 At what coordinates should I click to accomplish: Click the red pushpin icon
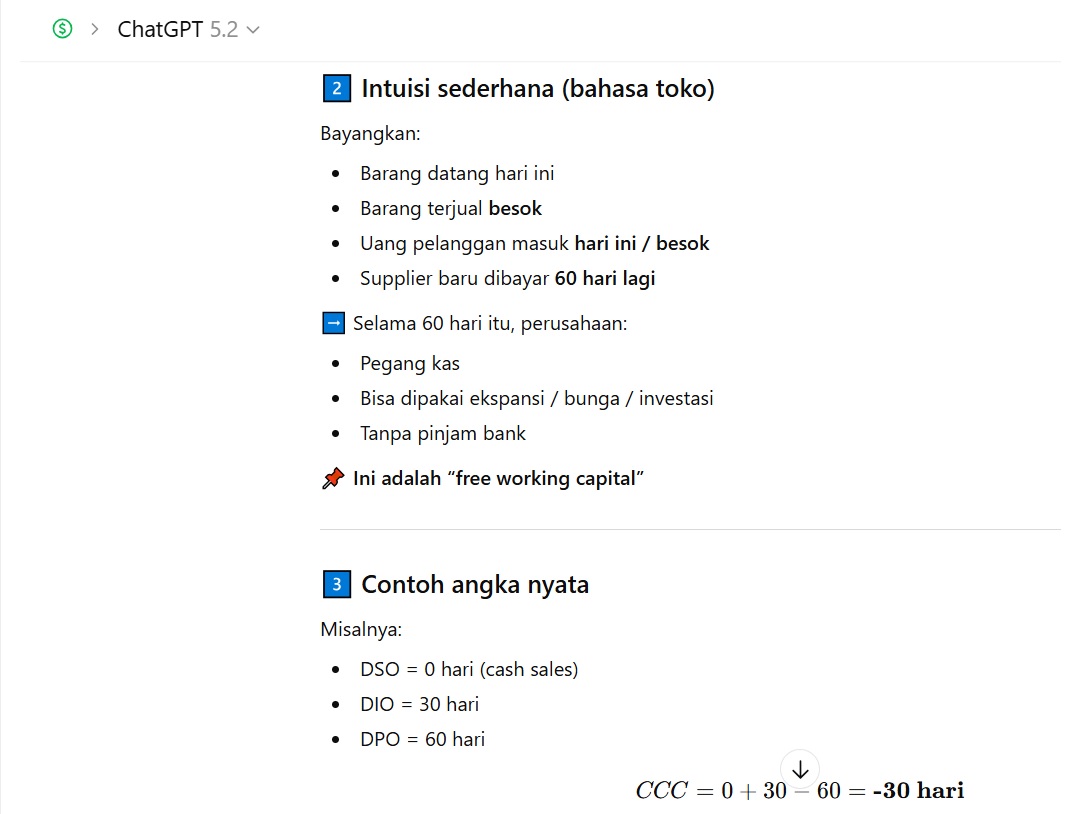333,479
